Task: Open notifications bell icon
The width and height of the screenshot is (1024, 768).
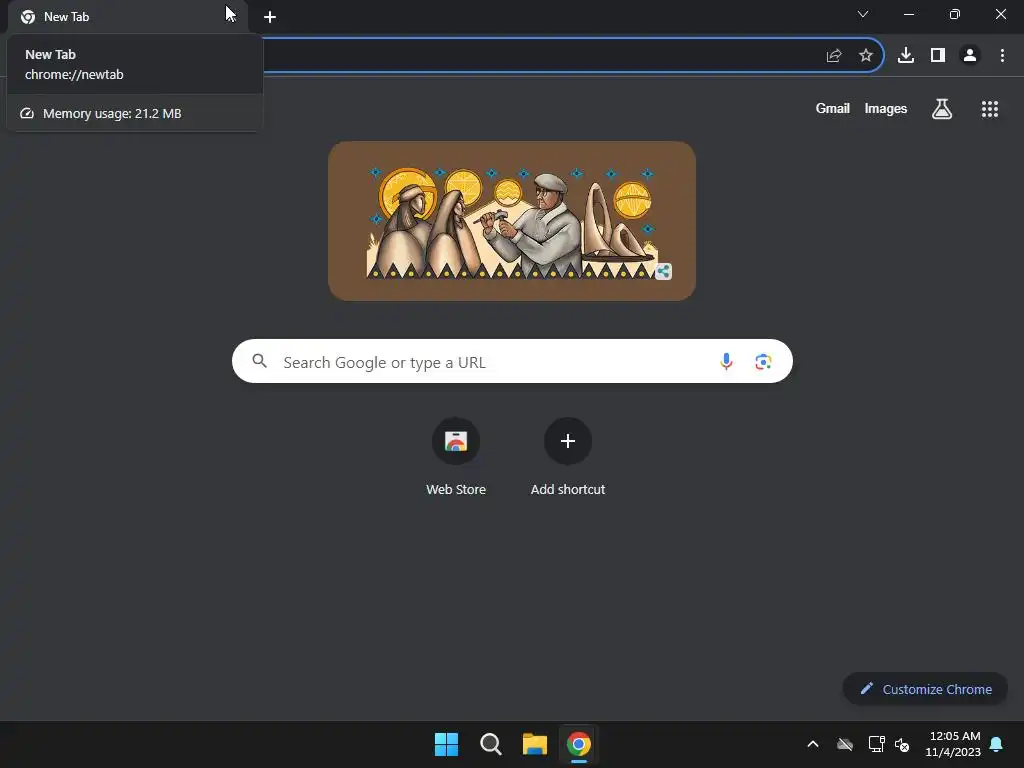Action: [997, 744]
